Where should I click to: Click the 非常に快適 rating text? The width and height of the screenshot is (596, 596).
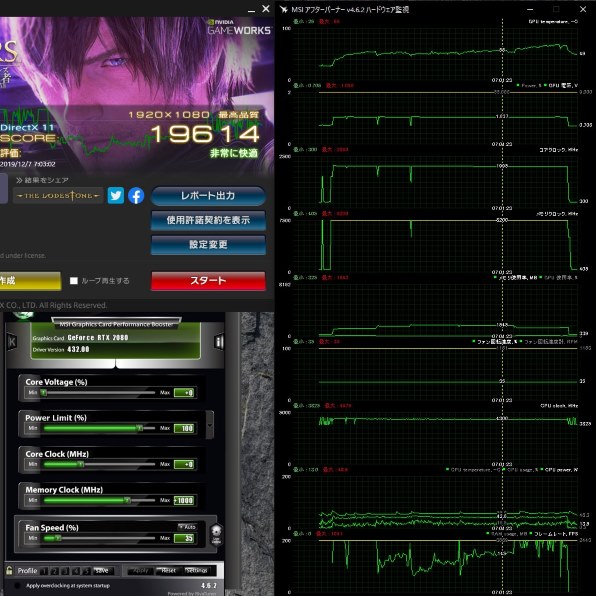point(234,153)
